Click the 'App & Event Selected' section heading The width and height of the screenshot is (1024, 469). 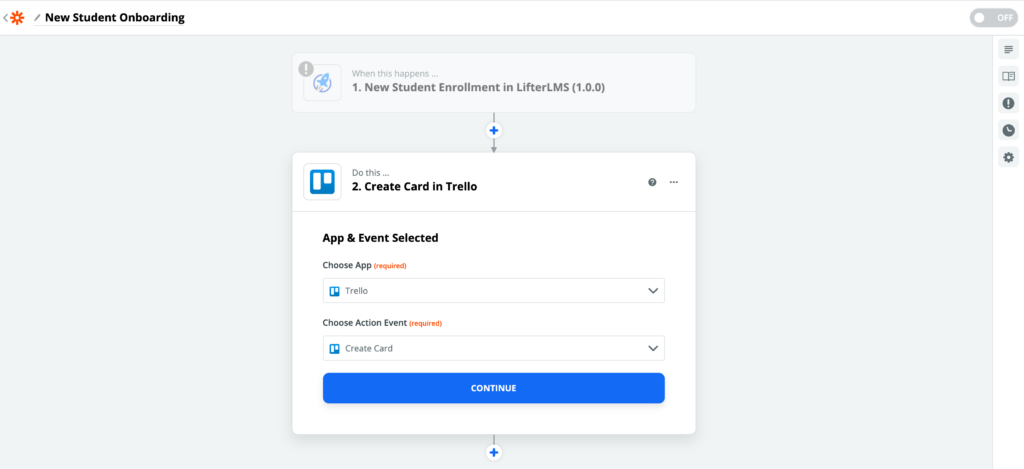(380, 238)
